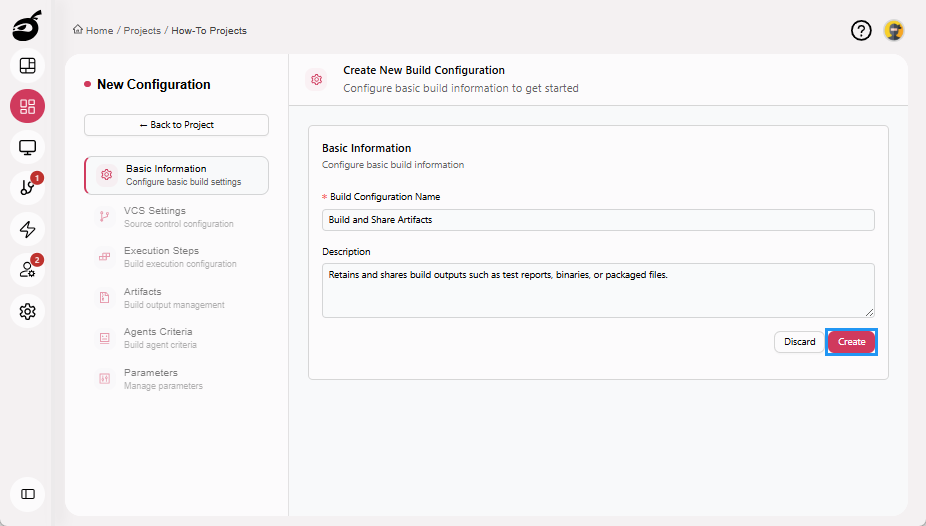The height and width of the screenshot is (526, 926).
Task: Click the VCS Settings branch icon
Action: (x=105, y=217)
